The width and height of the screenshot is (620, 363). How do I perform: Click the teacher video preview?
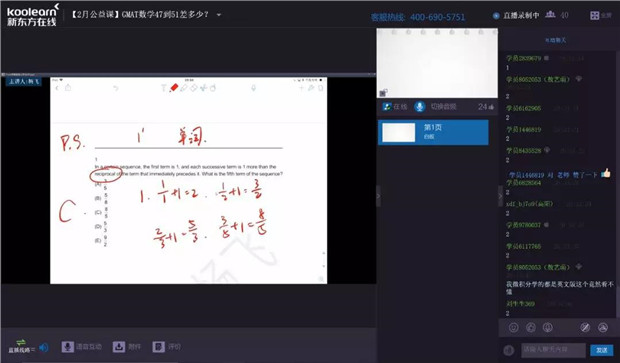pyautogui.click(x=437, y=63)
